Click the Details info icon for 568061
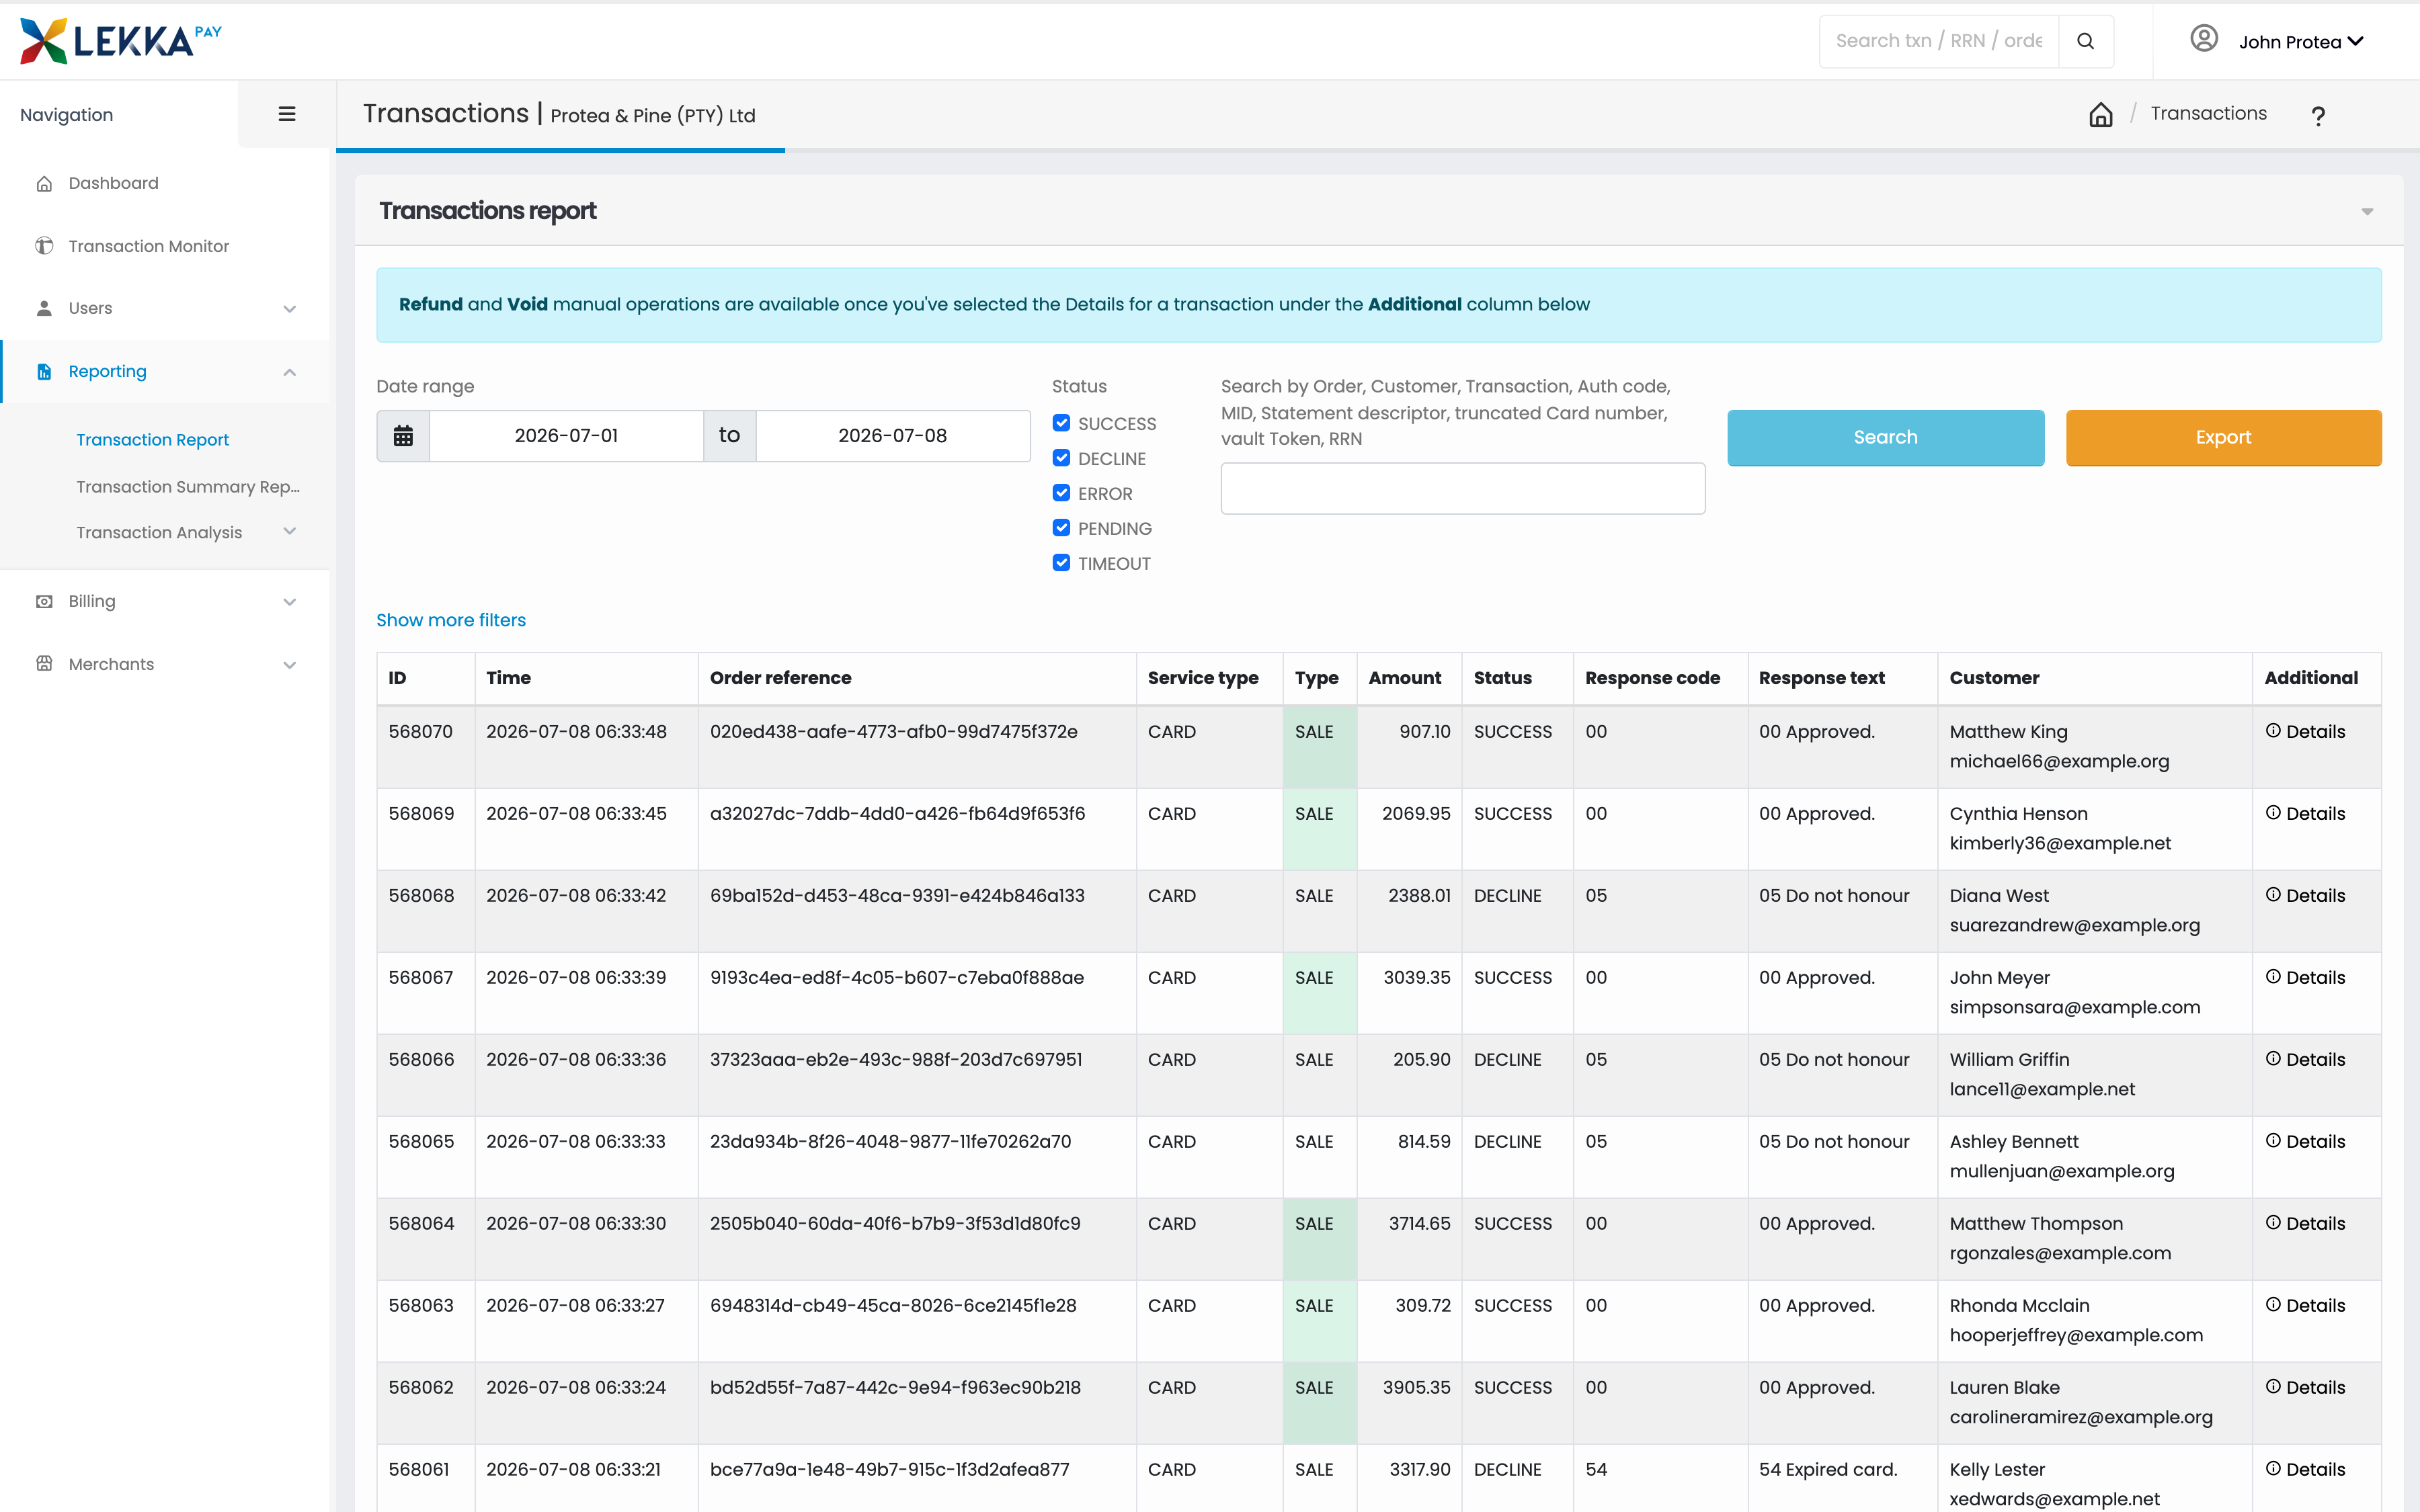The height and width of the screenshot is (1512, 2420). point(2273,1469)
